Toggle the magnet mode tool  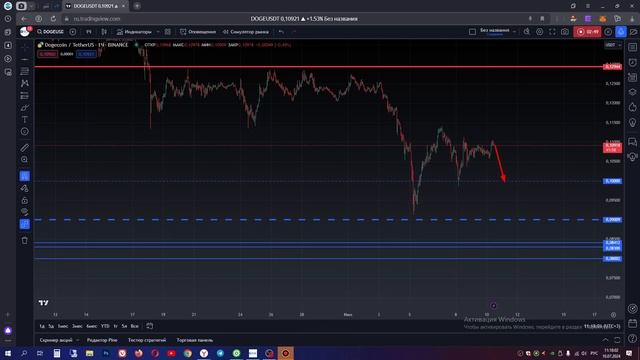click(24, 176)
